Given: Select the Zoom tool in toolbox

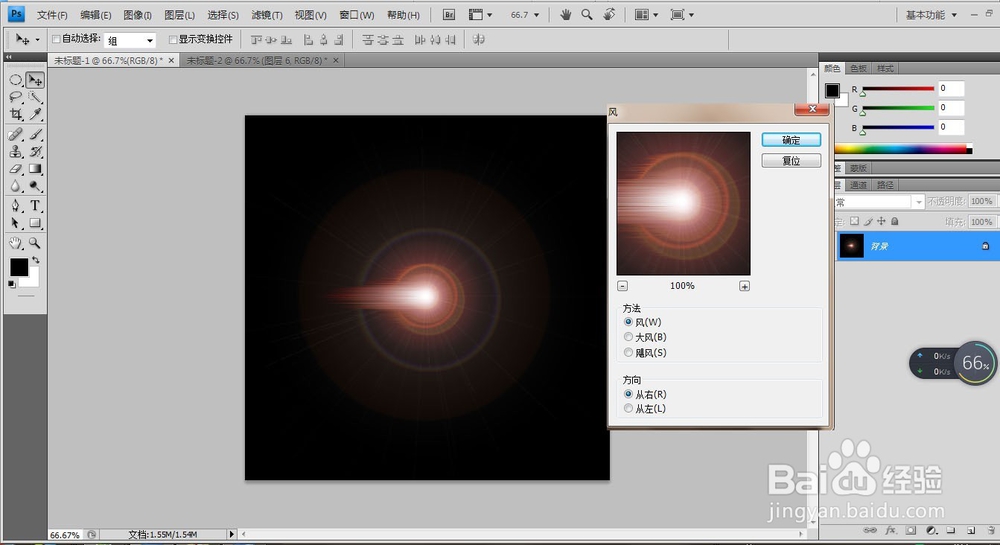Looking at the screenshot, I should (x=35, y=243).
